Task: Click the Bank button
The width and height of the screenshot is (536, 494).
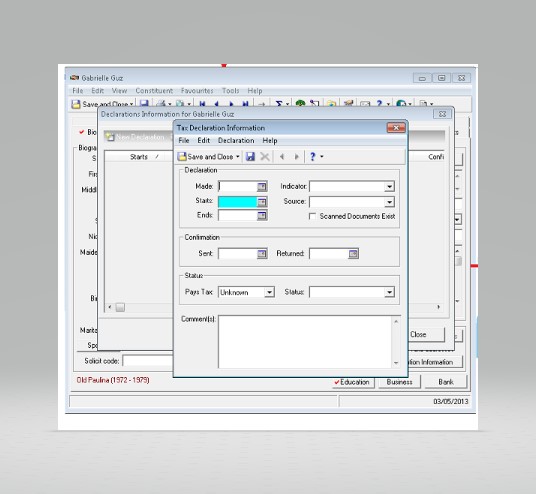Action: coord(446,382)
